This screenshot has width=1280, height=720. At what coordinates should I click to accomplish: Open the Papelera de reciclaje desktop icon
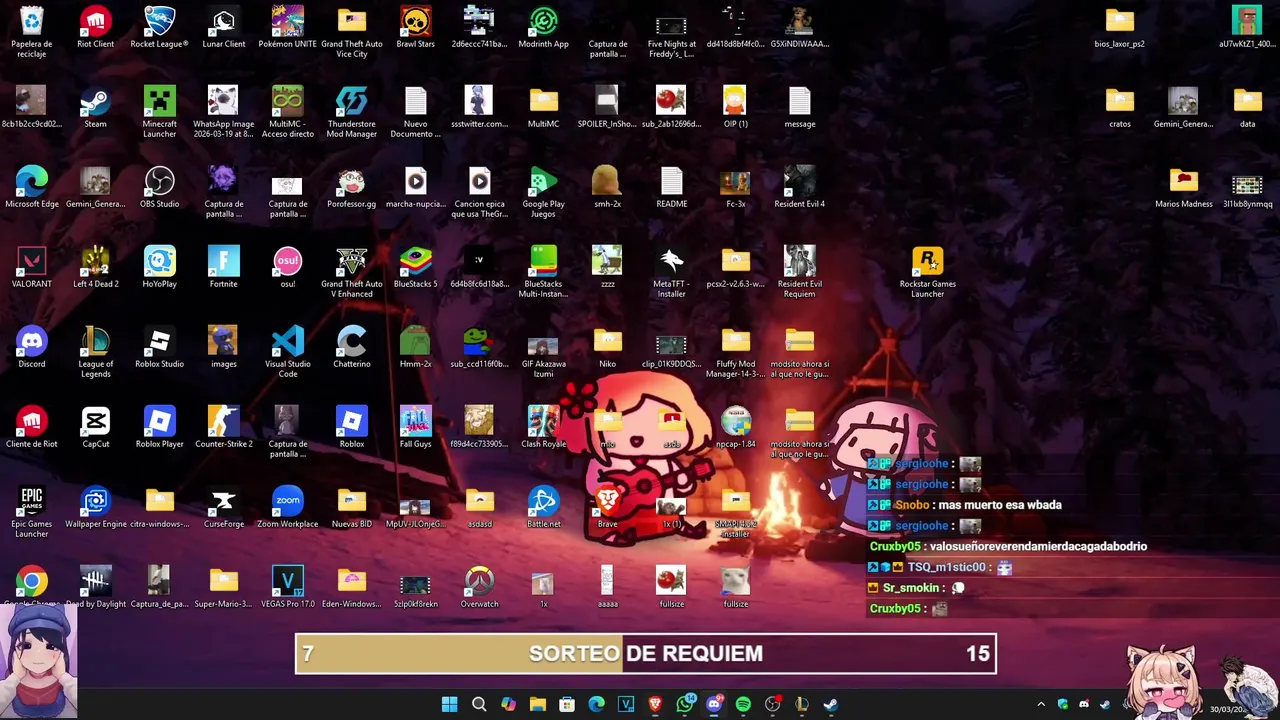(x=32, y=32)
